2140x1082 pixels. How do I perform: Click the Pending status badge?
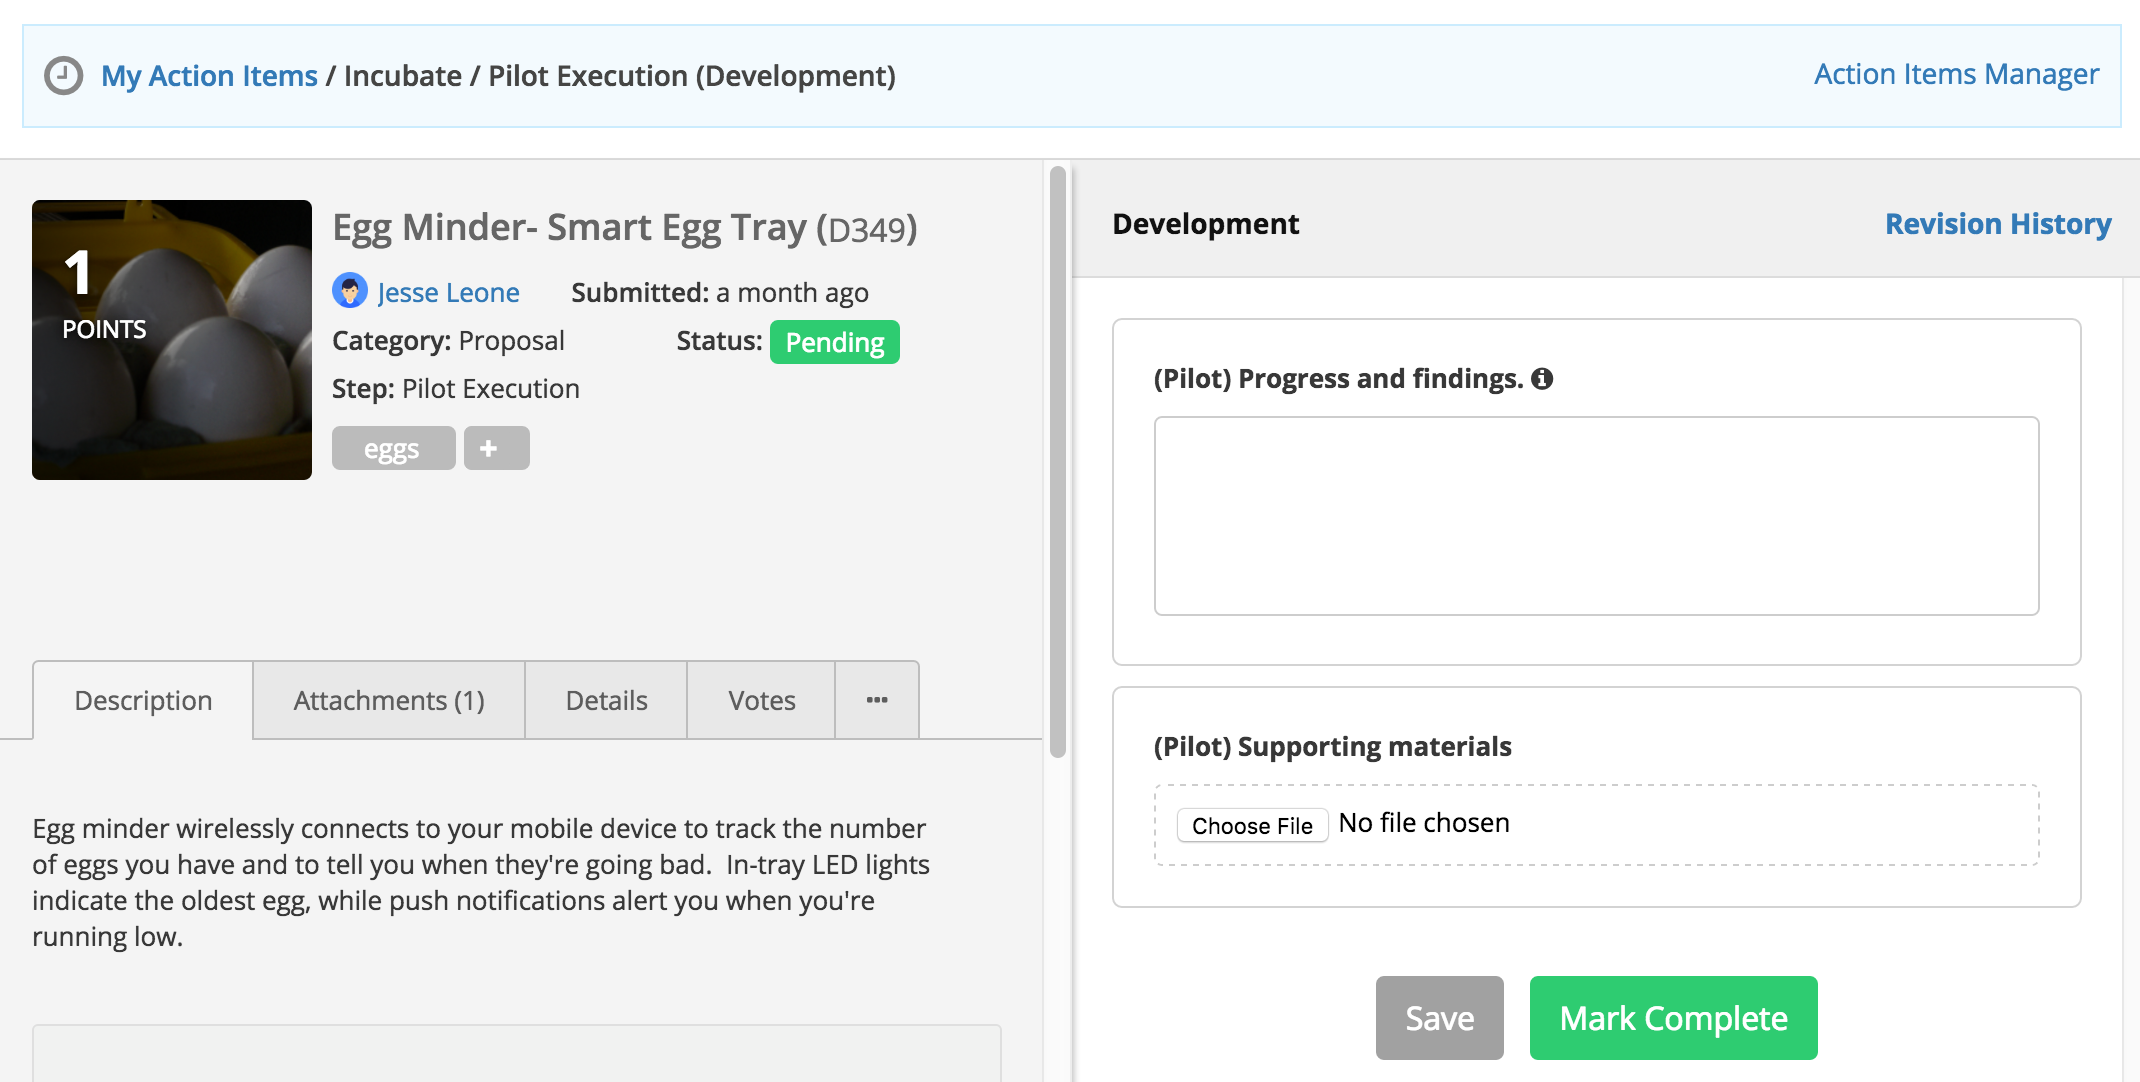coord(835,342)
